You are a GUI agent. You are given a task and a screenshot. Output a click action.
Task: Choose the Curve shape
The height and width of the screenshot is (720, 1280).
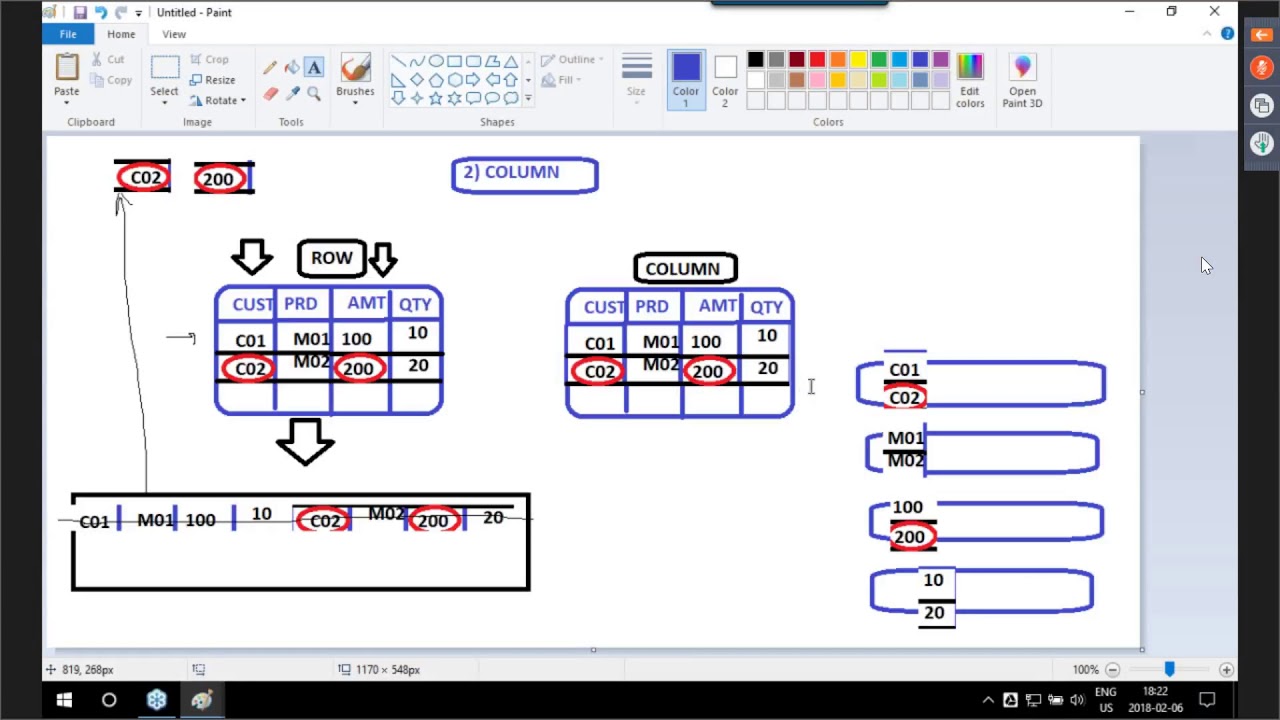point(417,61)
